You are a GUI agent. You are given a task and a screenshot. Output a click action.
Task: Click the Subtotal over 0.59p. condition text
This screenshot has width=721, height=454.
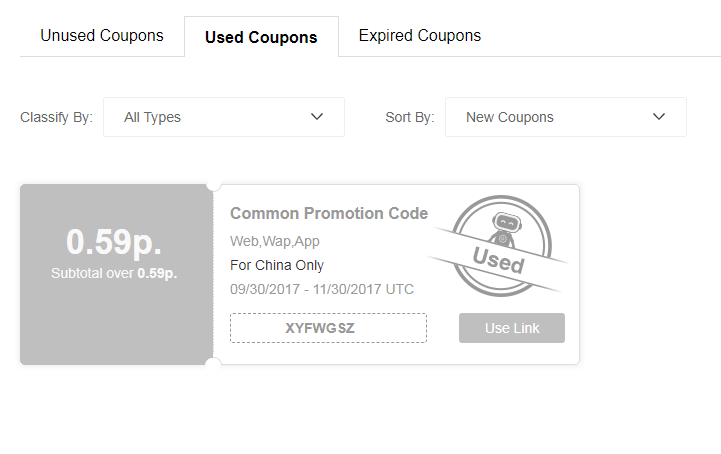pyautogui.click(x=114, y=273)
